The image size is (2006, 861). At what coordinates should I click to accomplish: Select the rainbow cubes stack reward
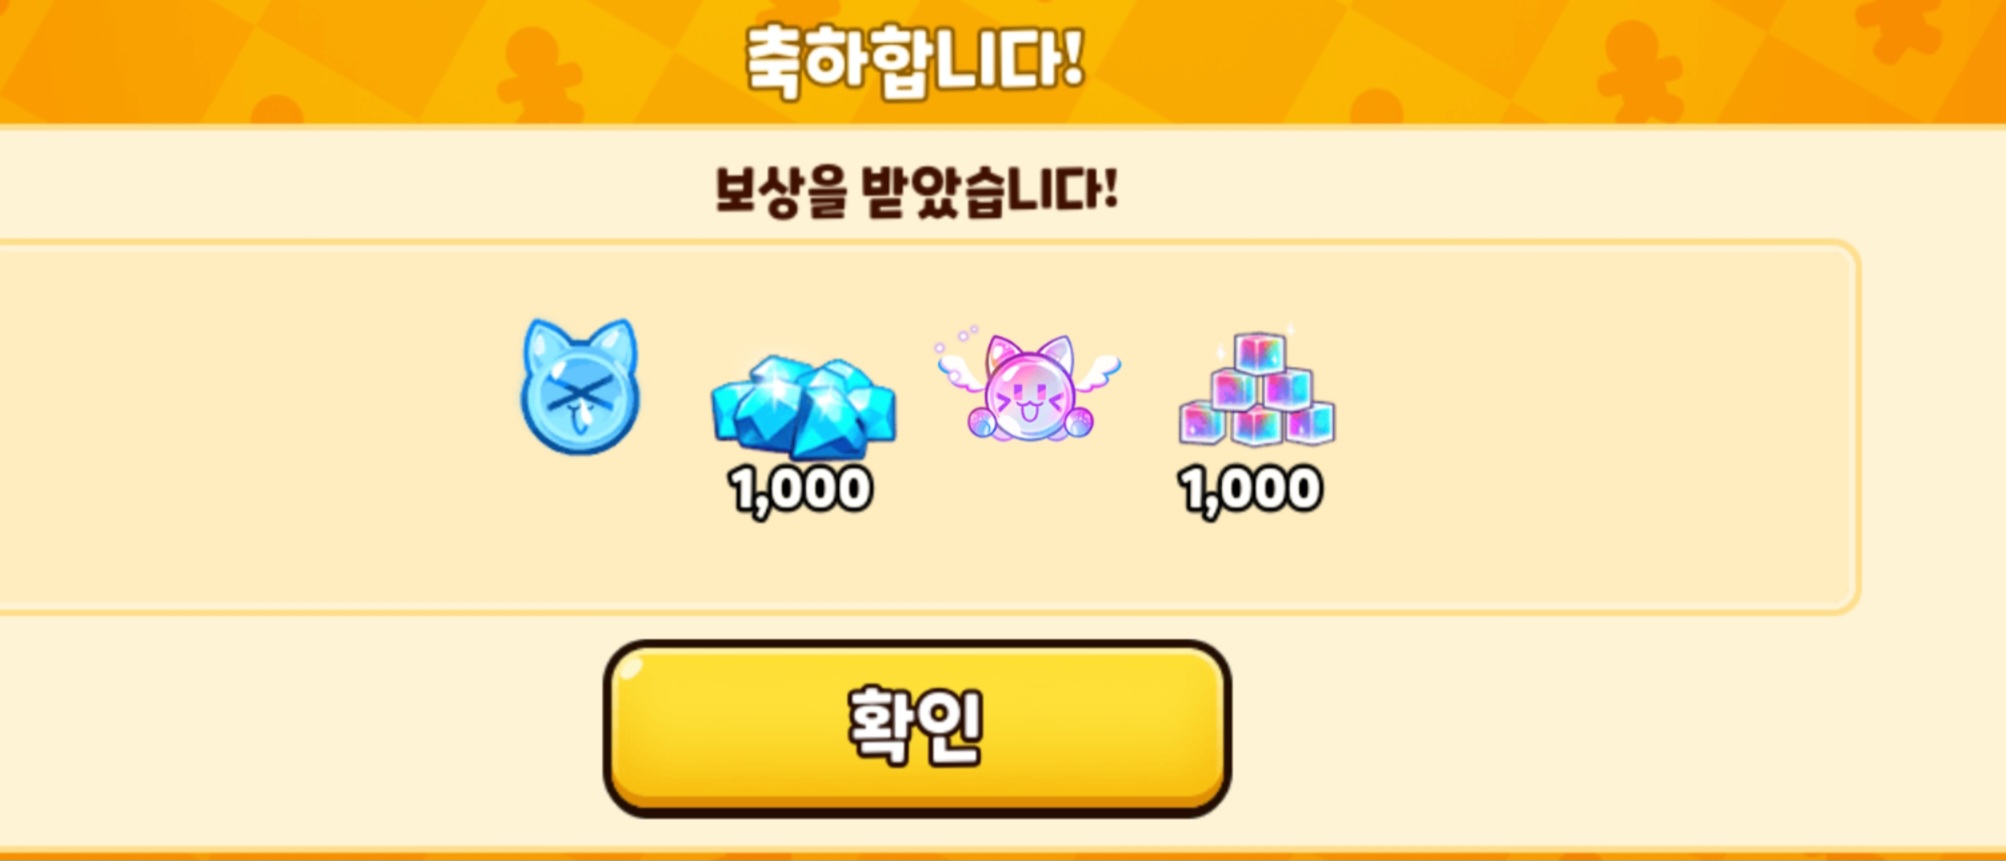[1257, 388]
